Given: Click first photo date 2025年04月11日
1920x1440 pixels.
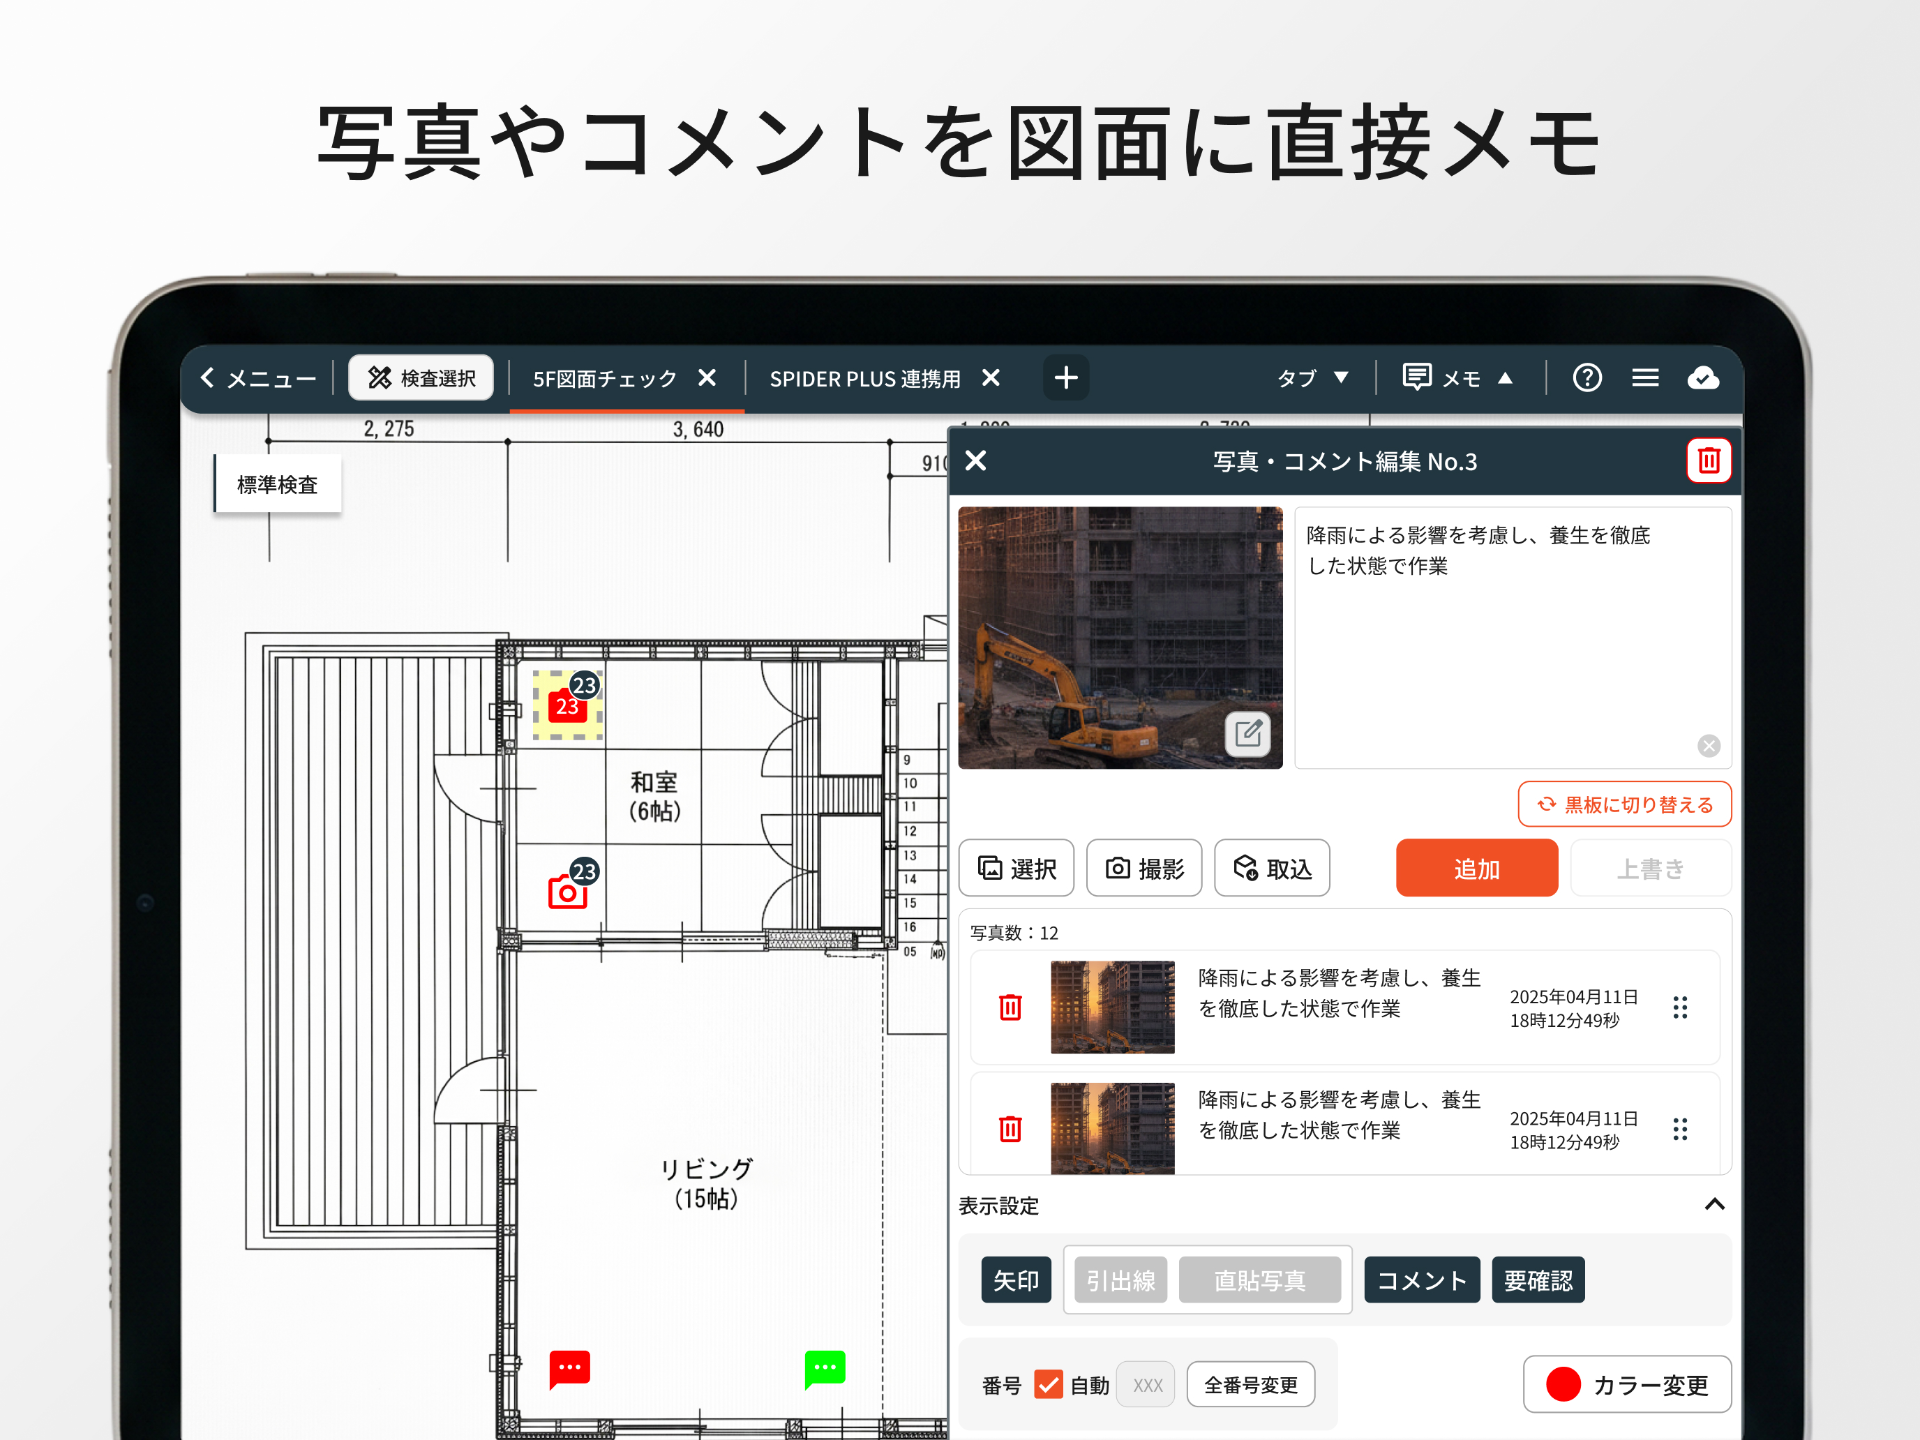Looking at the screenshot, I should [x=1574, y=996].
